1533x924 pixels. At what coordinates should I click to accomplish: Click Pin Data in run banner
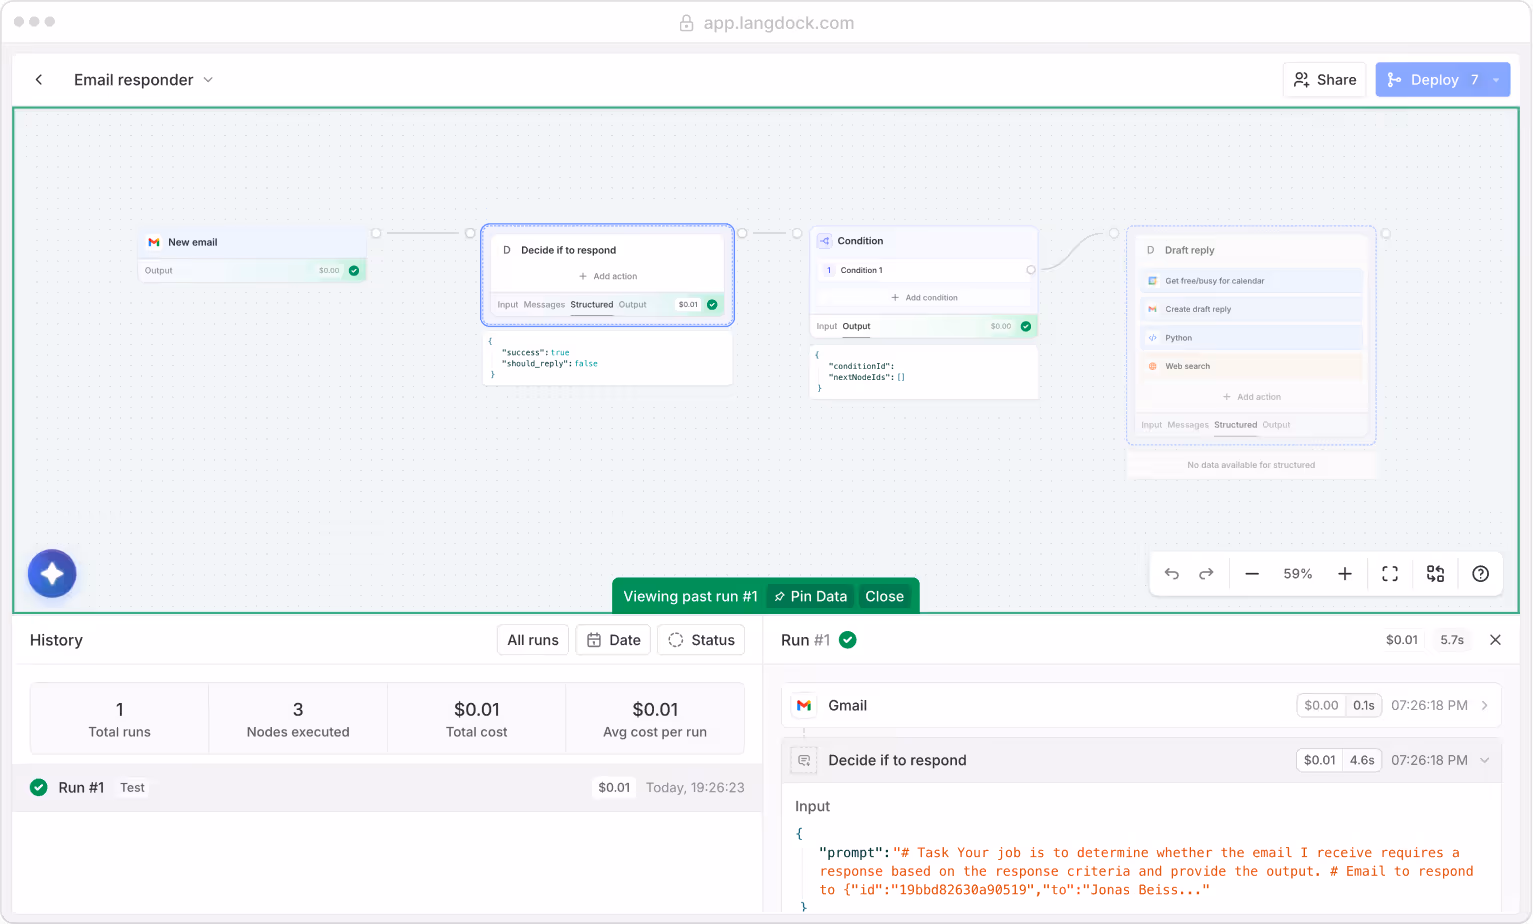[811, 596]
